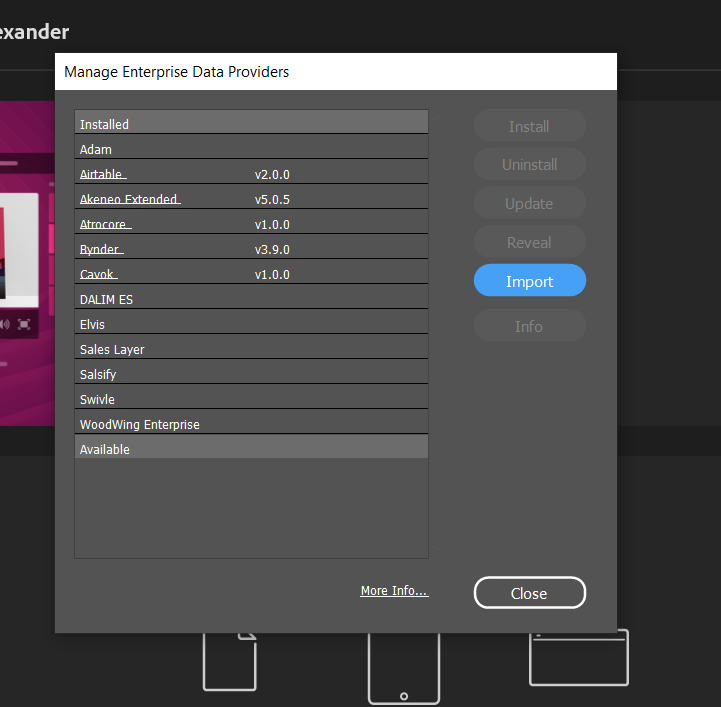Screen dimensions: 721x707
Task: Select the document page preset icon in background
Action: click(x=229, y=662)
